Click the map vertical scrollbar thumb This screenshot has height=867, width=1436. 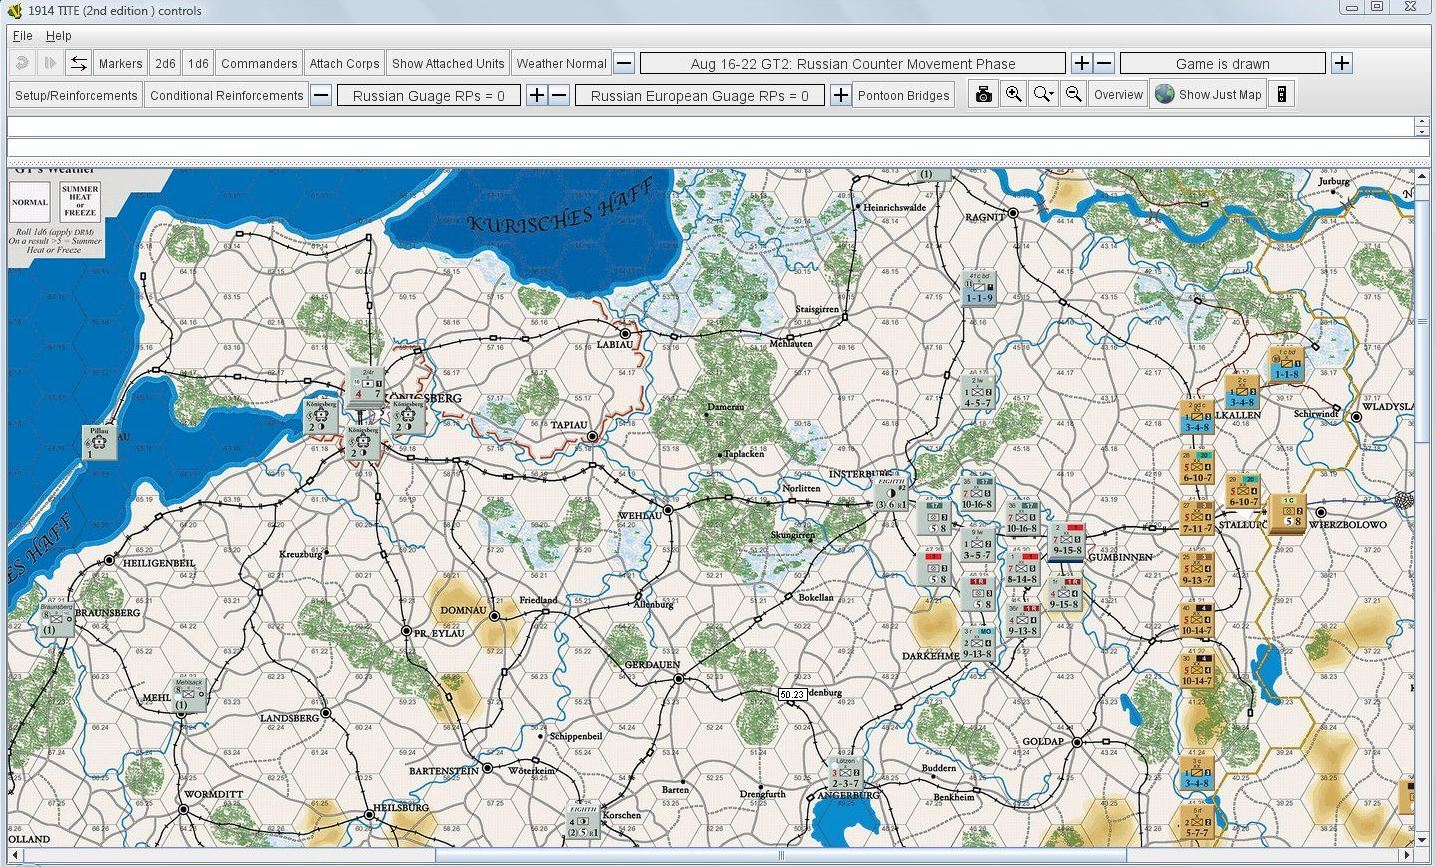pos(1422,323)
